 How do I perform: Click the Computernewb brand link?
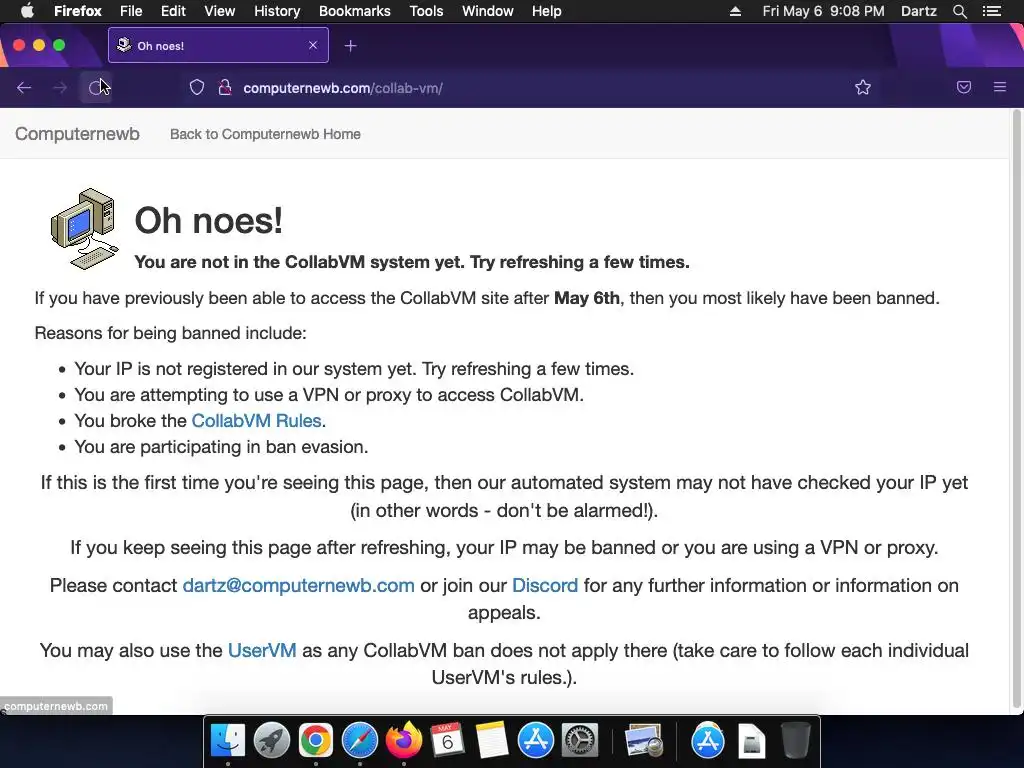point(77,134)
